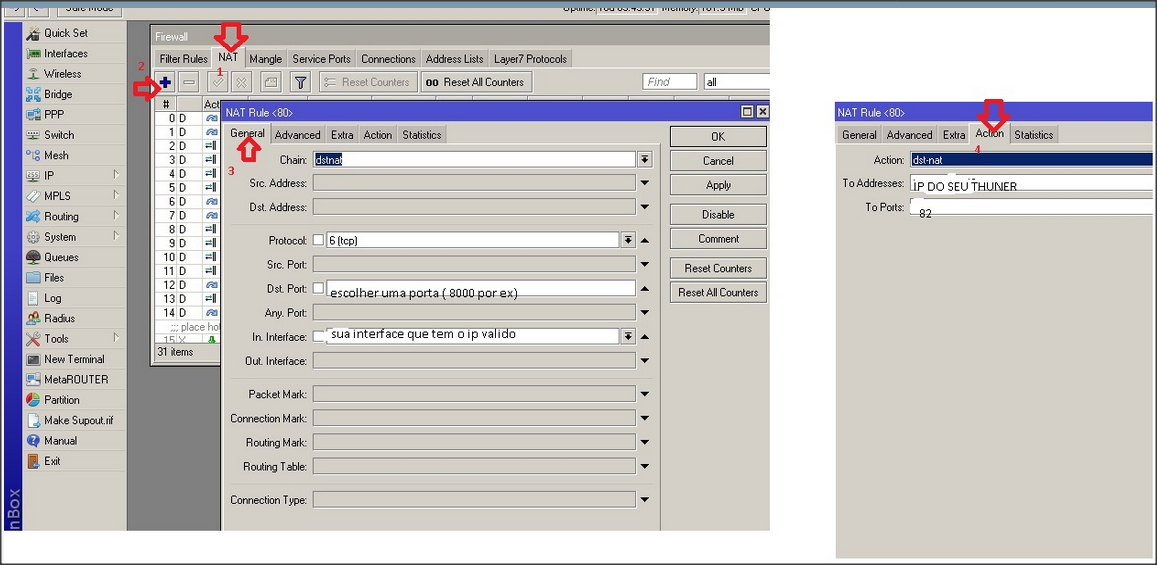Click the blue plus add-rule icon
Image resolution: width=1157 pixels, height=565 pixels.
[x=165, y=82]
